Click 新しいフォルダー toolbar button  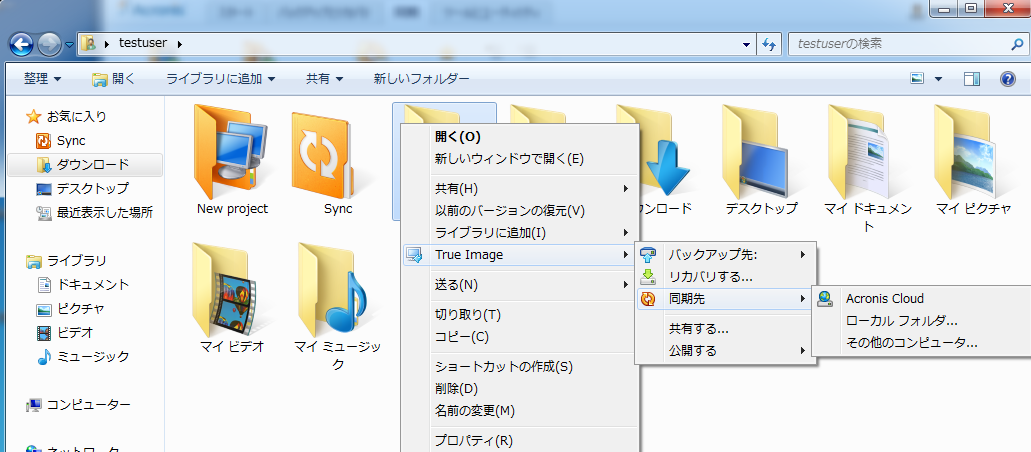tap(421, 79)
